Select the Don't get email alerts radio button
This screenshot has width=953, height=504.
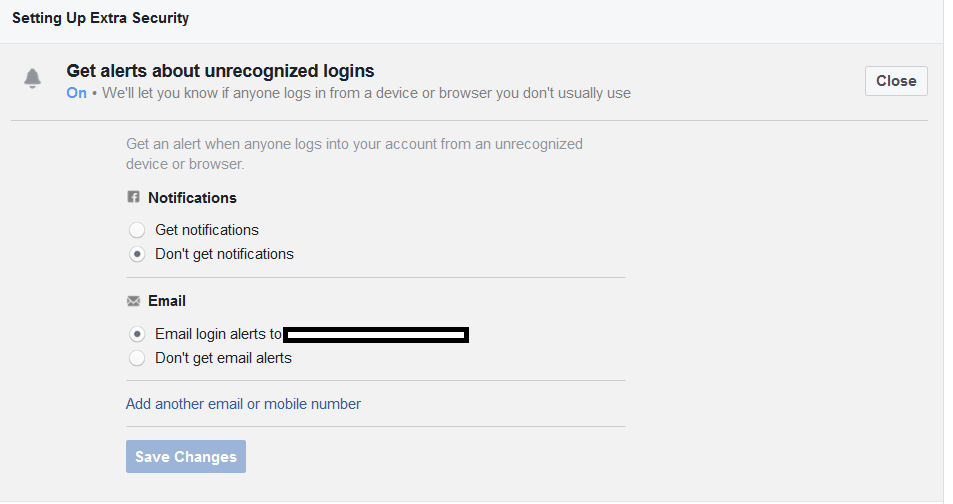click(x=137, y=358)
